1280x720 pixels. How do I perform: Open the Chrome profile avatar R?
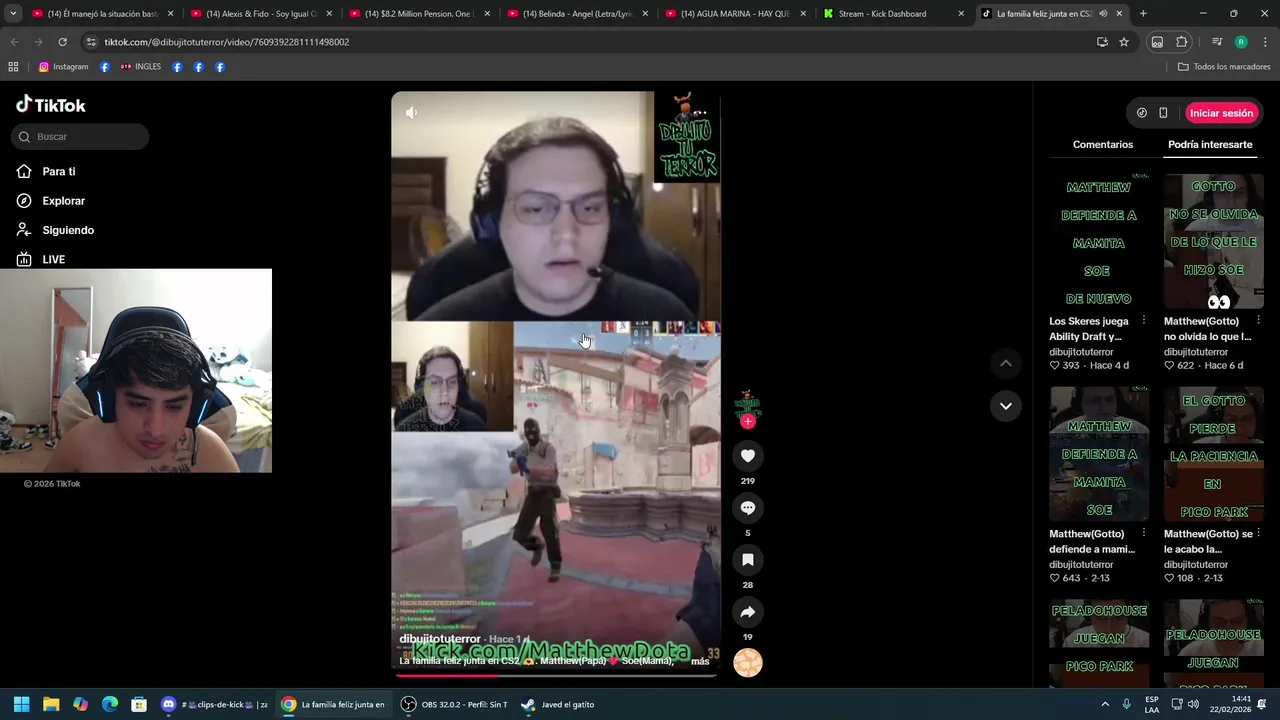tap(1241, 42)
